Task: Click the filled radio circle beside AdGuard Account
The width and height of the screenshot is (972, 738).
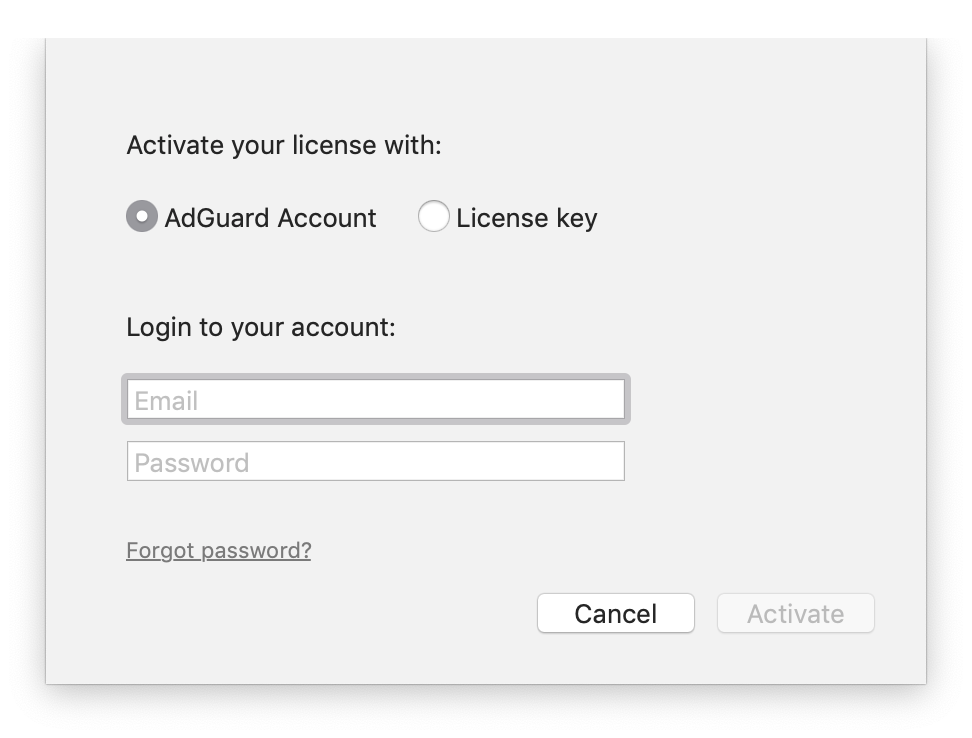Action: [x=142, y=217]
